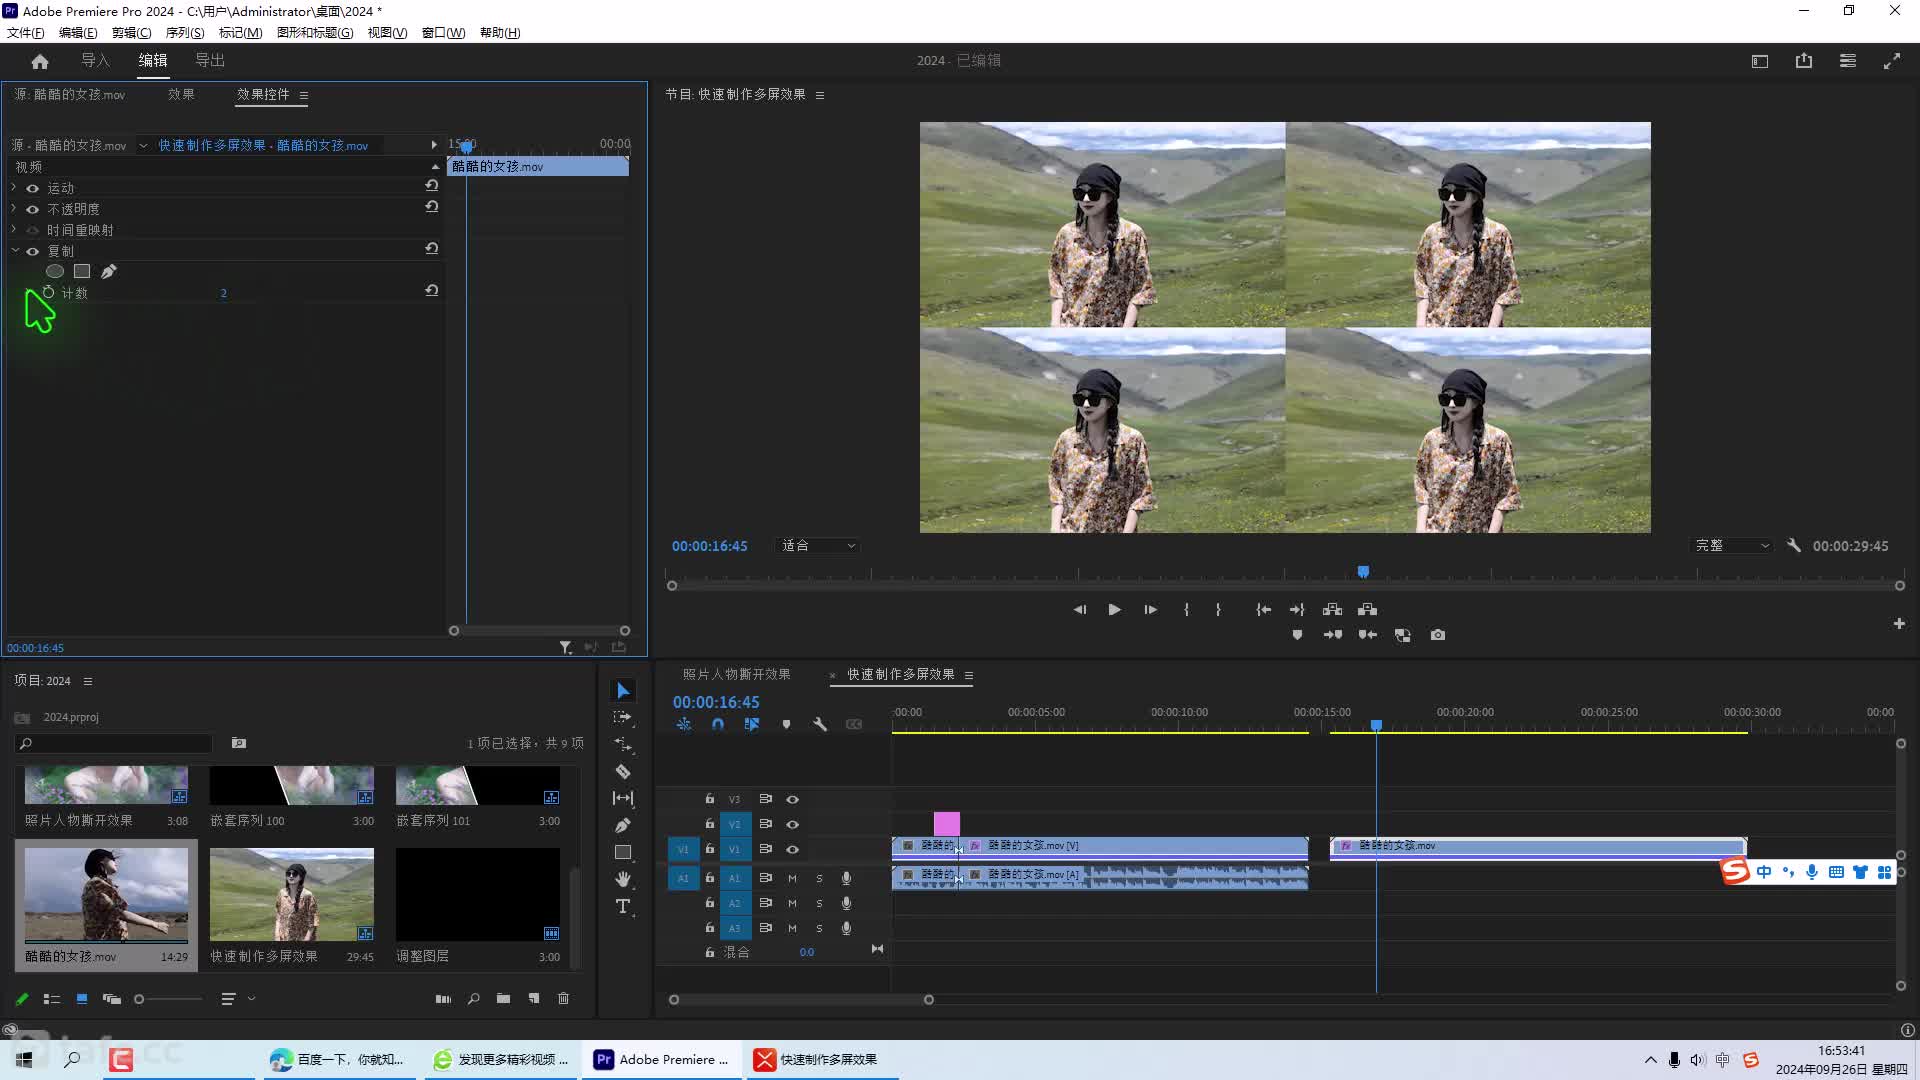Select the Hand tool

623,879
